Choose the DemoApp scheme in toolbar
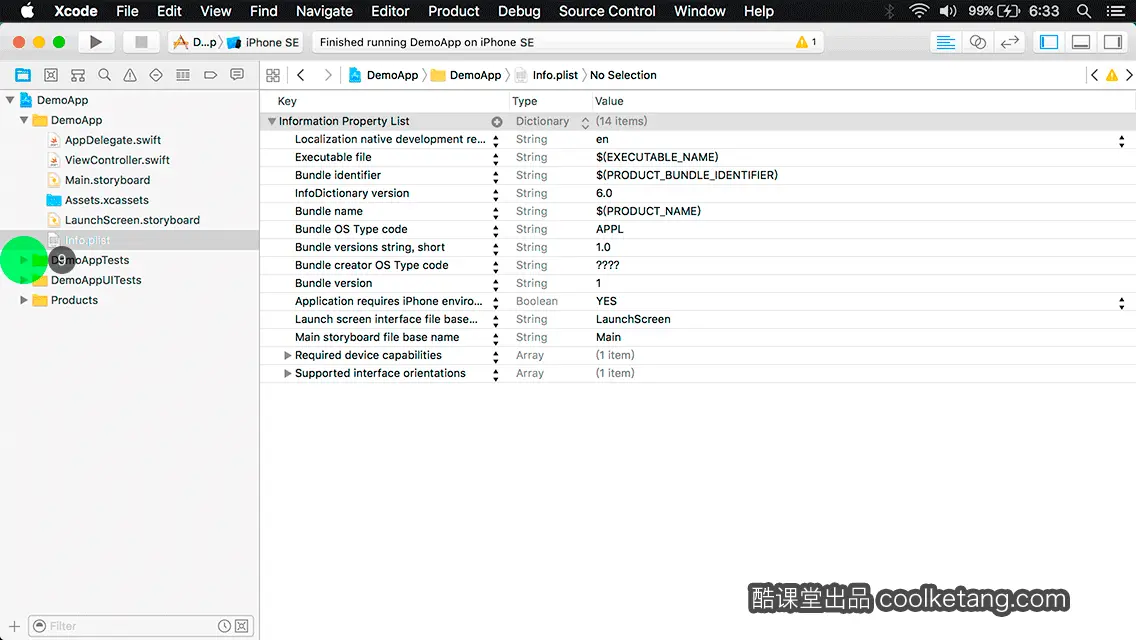1136x640 pixels. pos(195,42)
